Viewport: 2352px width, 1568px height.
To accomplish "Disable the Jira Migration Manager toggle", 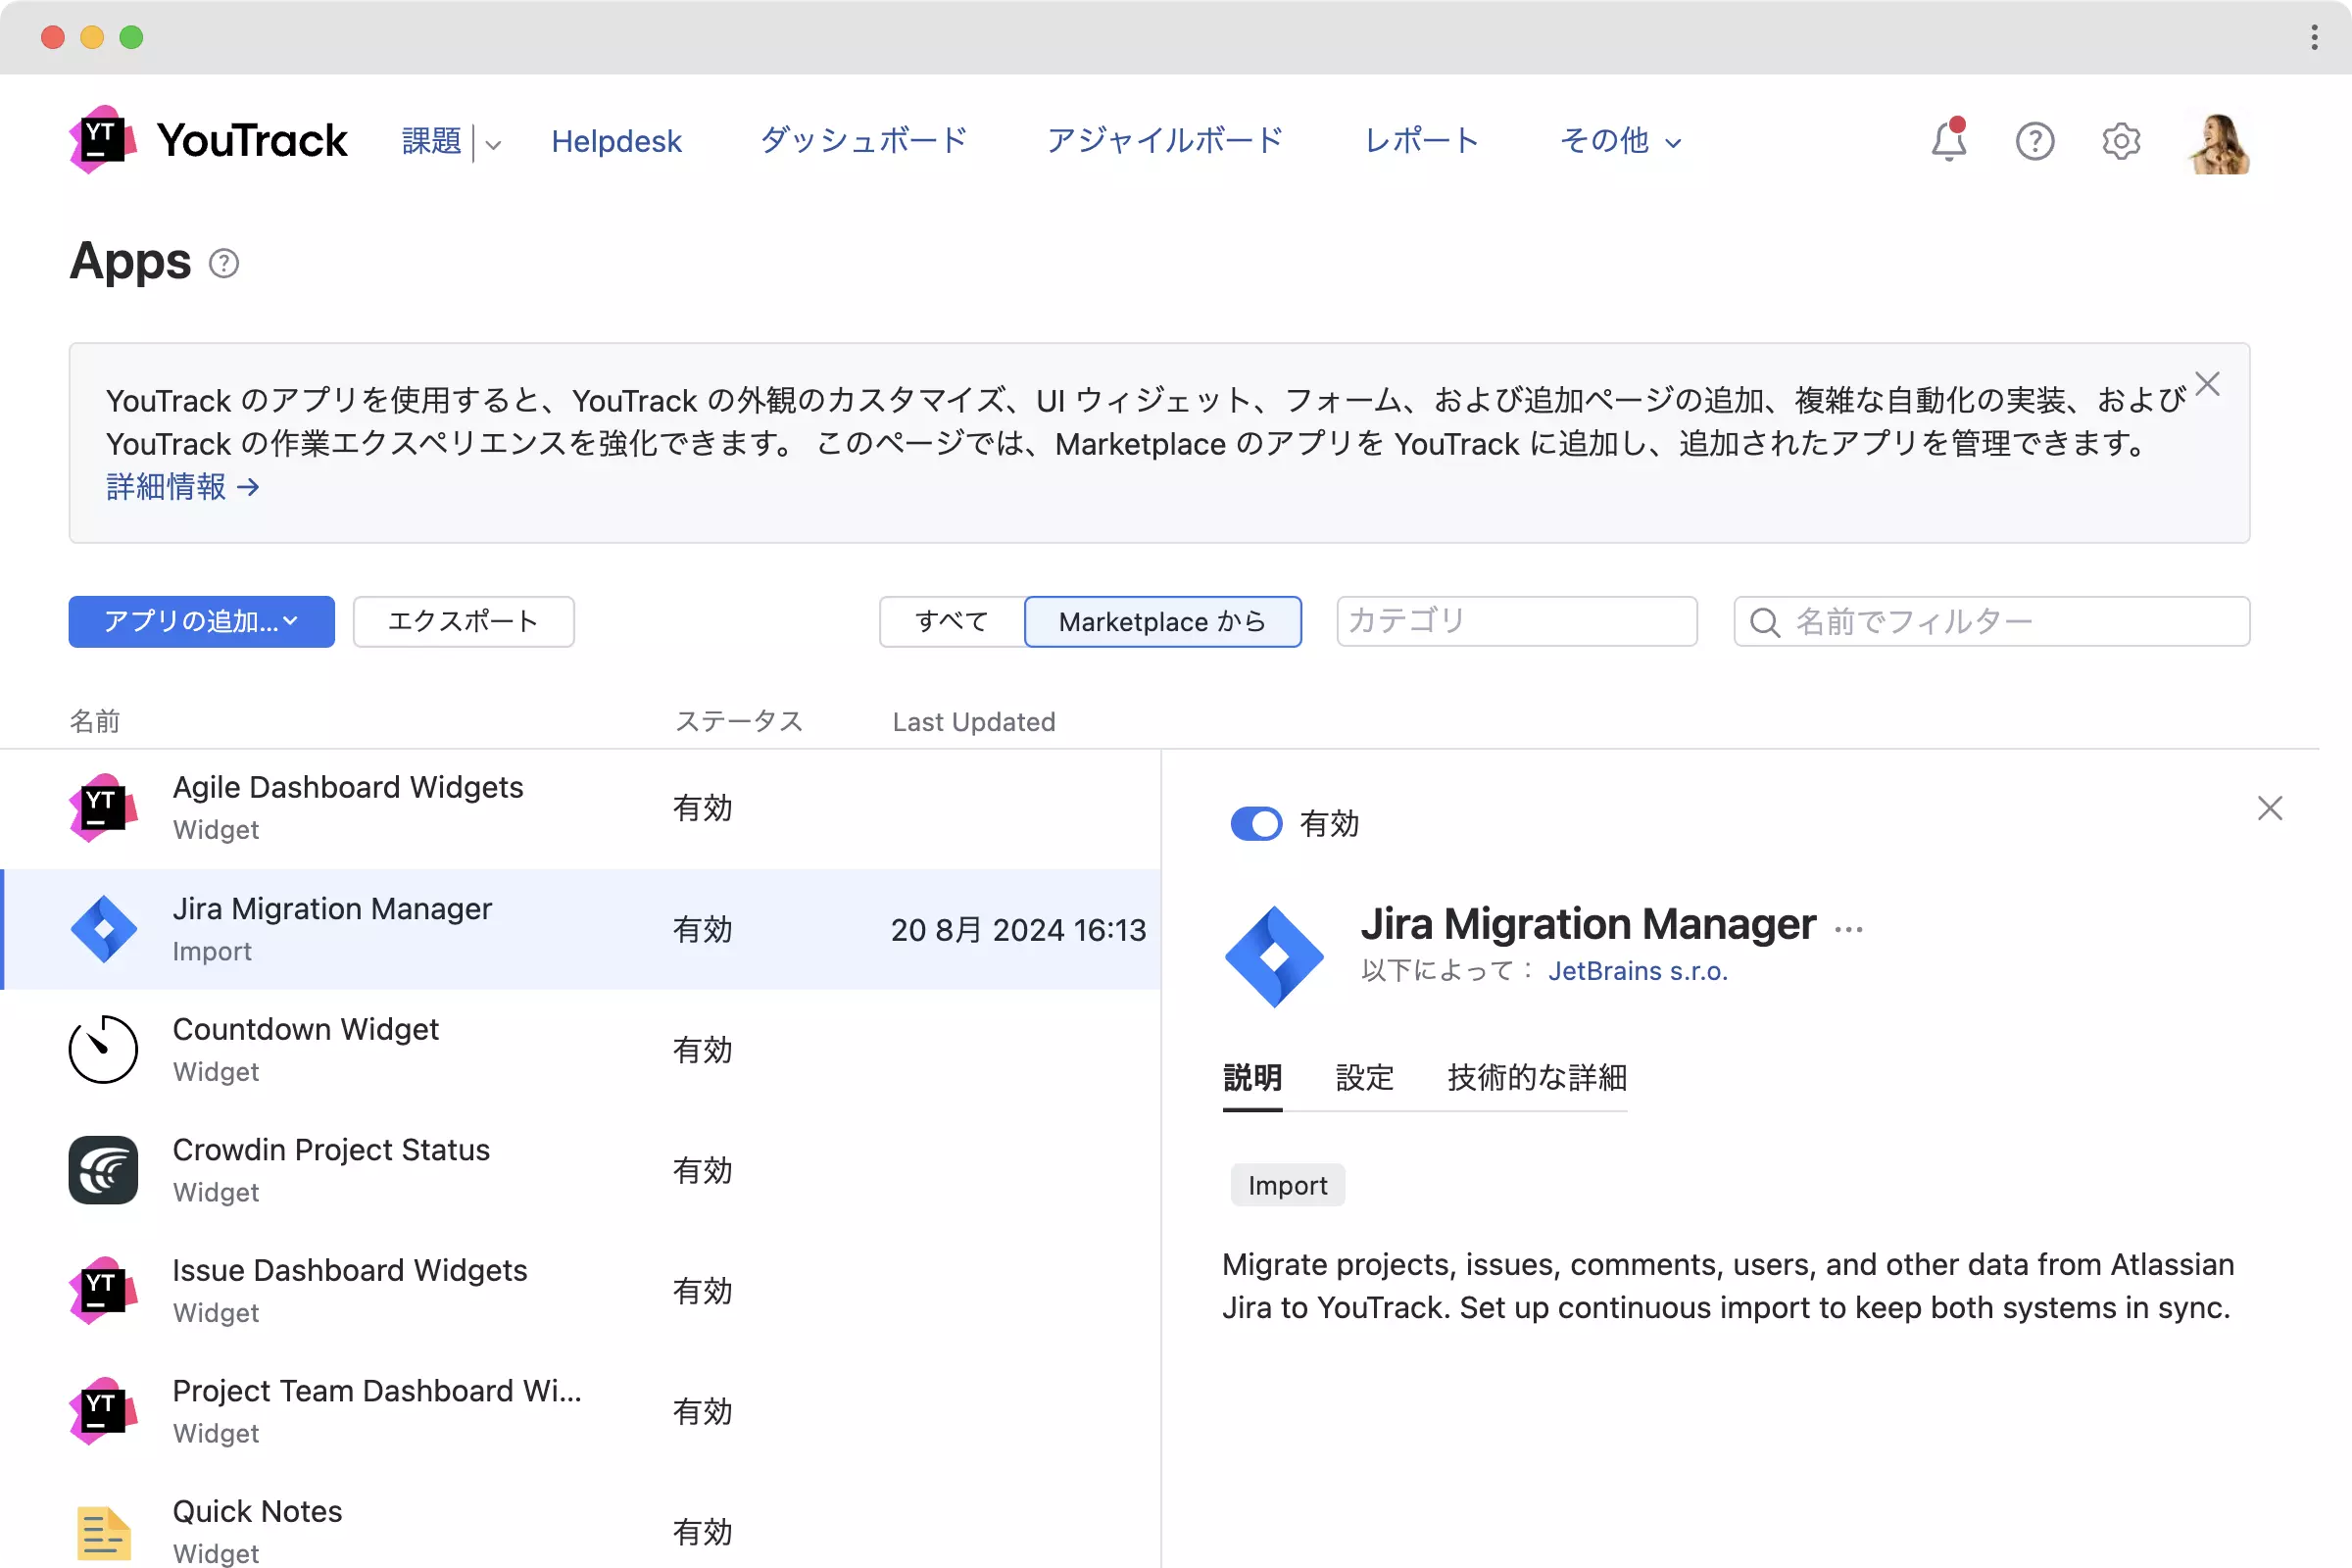I will coord(1256,824).
